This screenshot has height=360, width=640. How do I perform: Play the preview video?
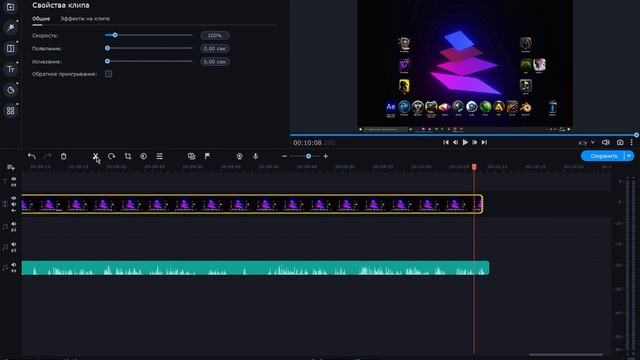click(x=465, y=142)
